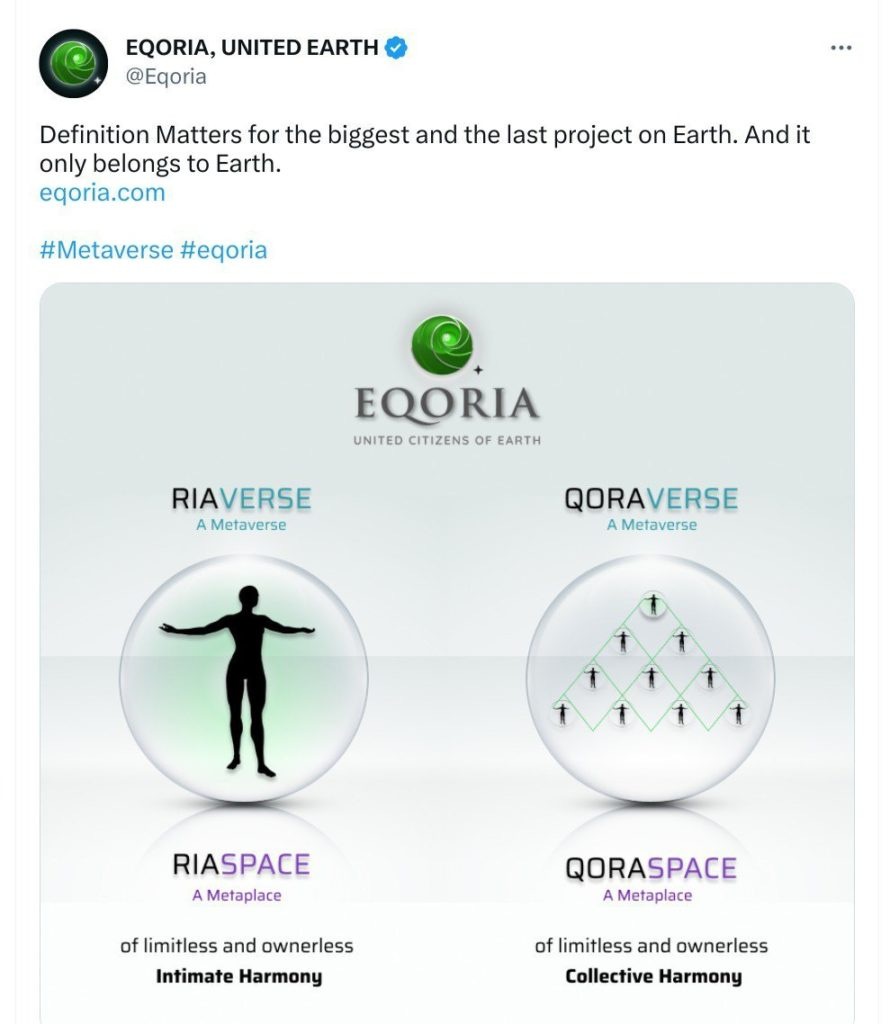Click the #eqoria hashtag
This screenshot has height=1024, width=890.
tap(224, 249)
